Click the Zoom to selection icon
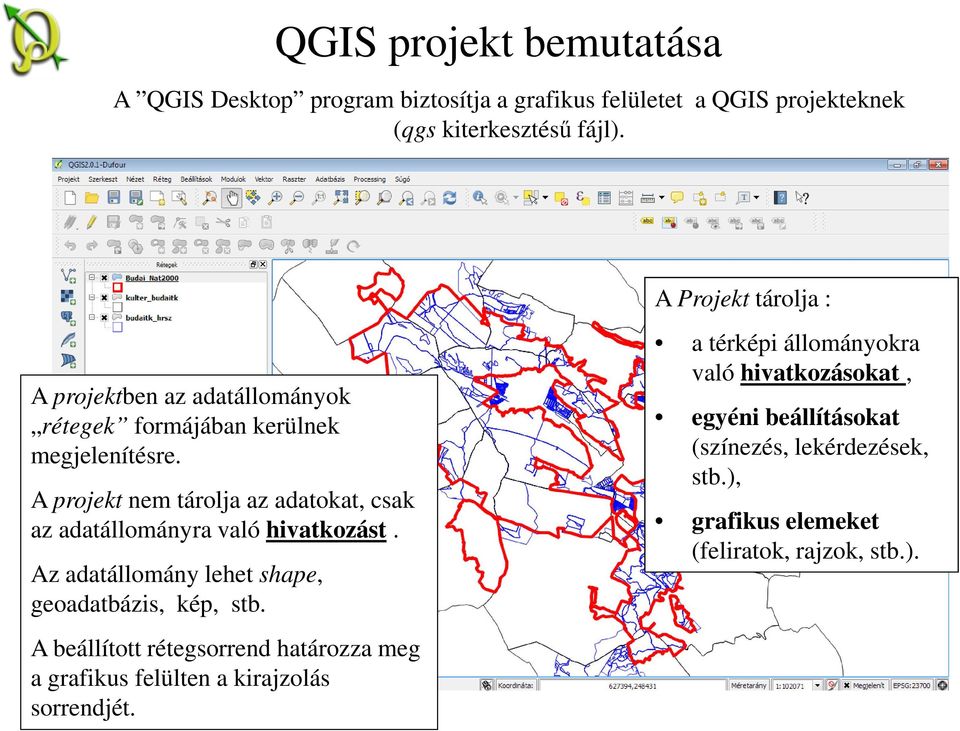 click(362, 198)
